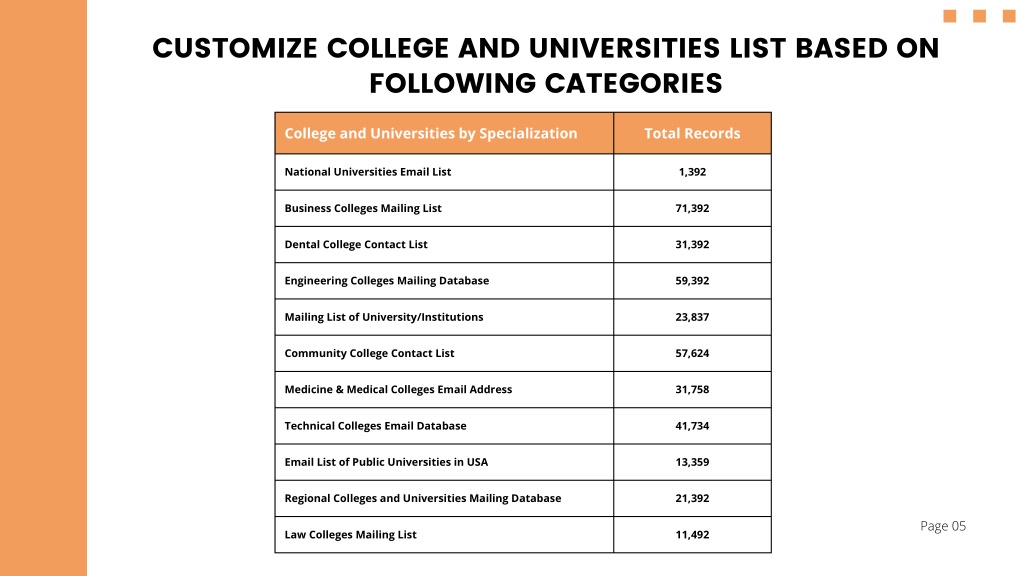Click the first orange square at top right
This screenshot has height=576, width=1024.
pos(950,16)
